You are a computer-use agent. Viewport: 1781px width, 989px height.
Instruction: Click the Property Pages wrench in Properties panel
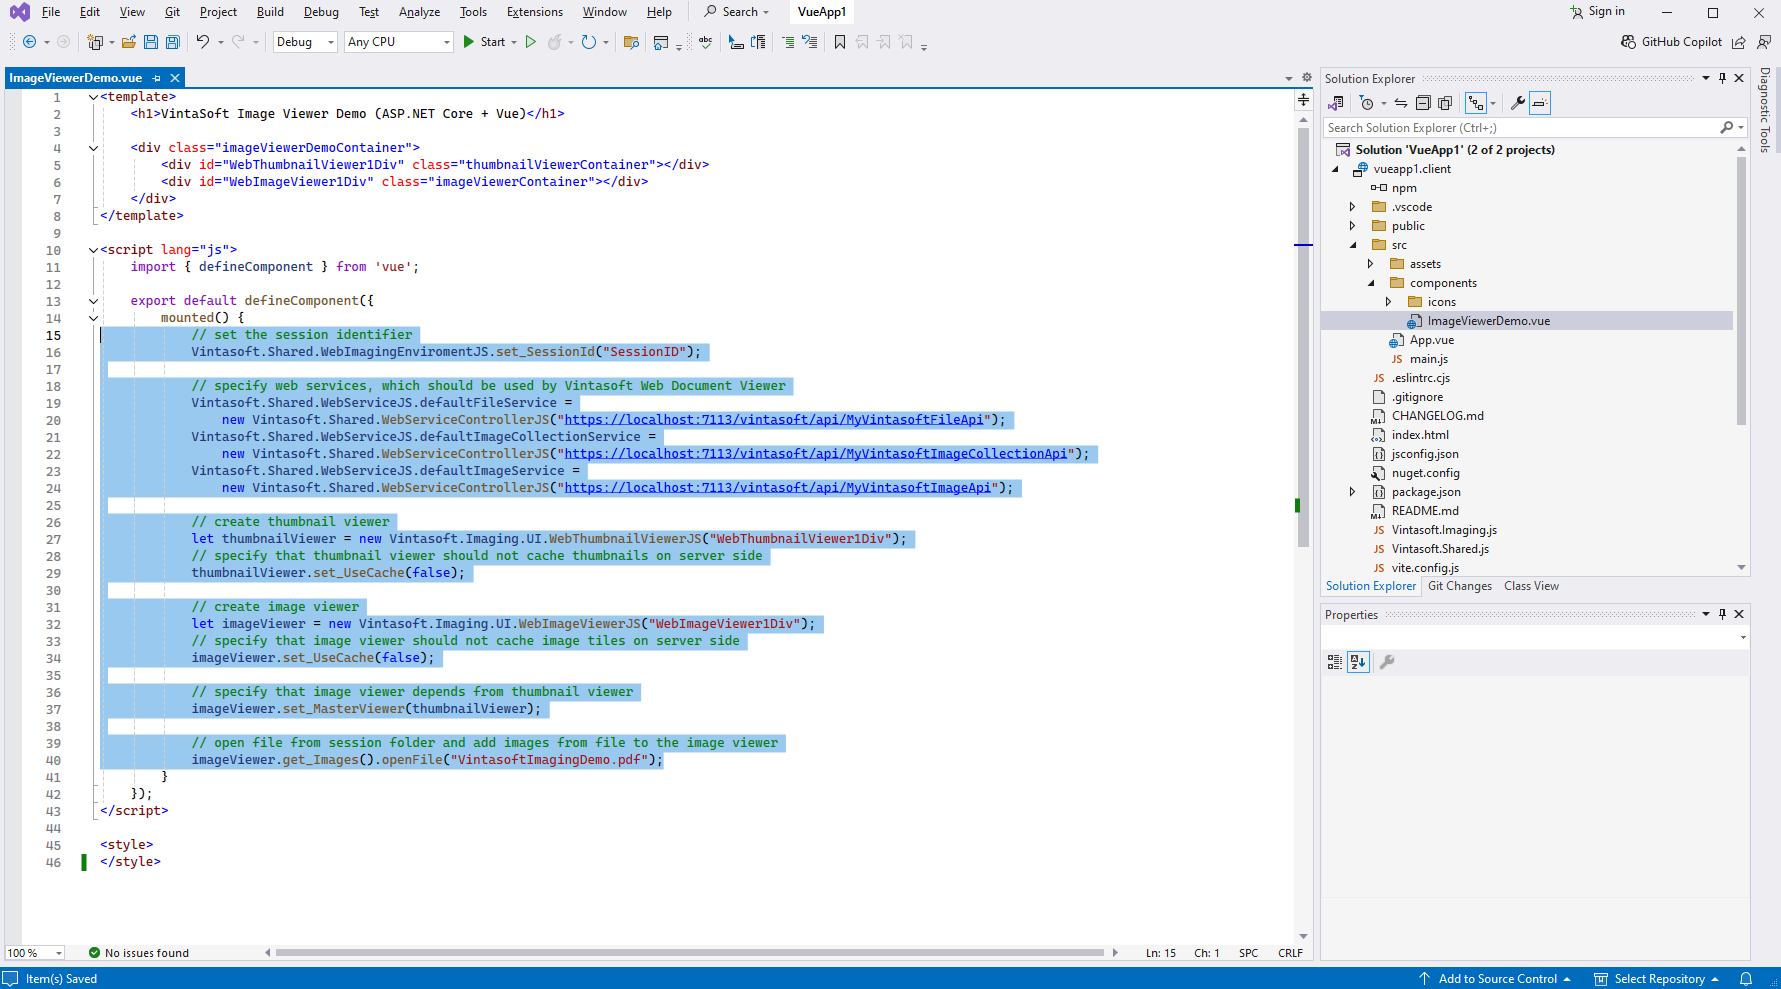[x=1387, y=662]
